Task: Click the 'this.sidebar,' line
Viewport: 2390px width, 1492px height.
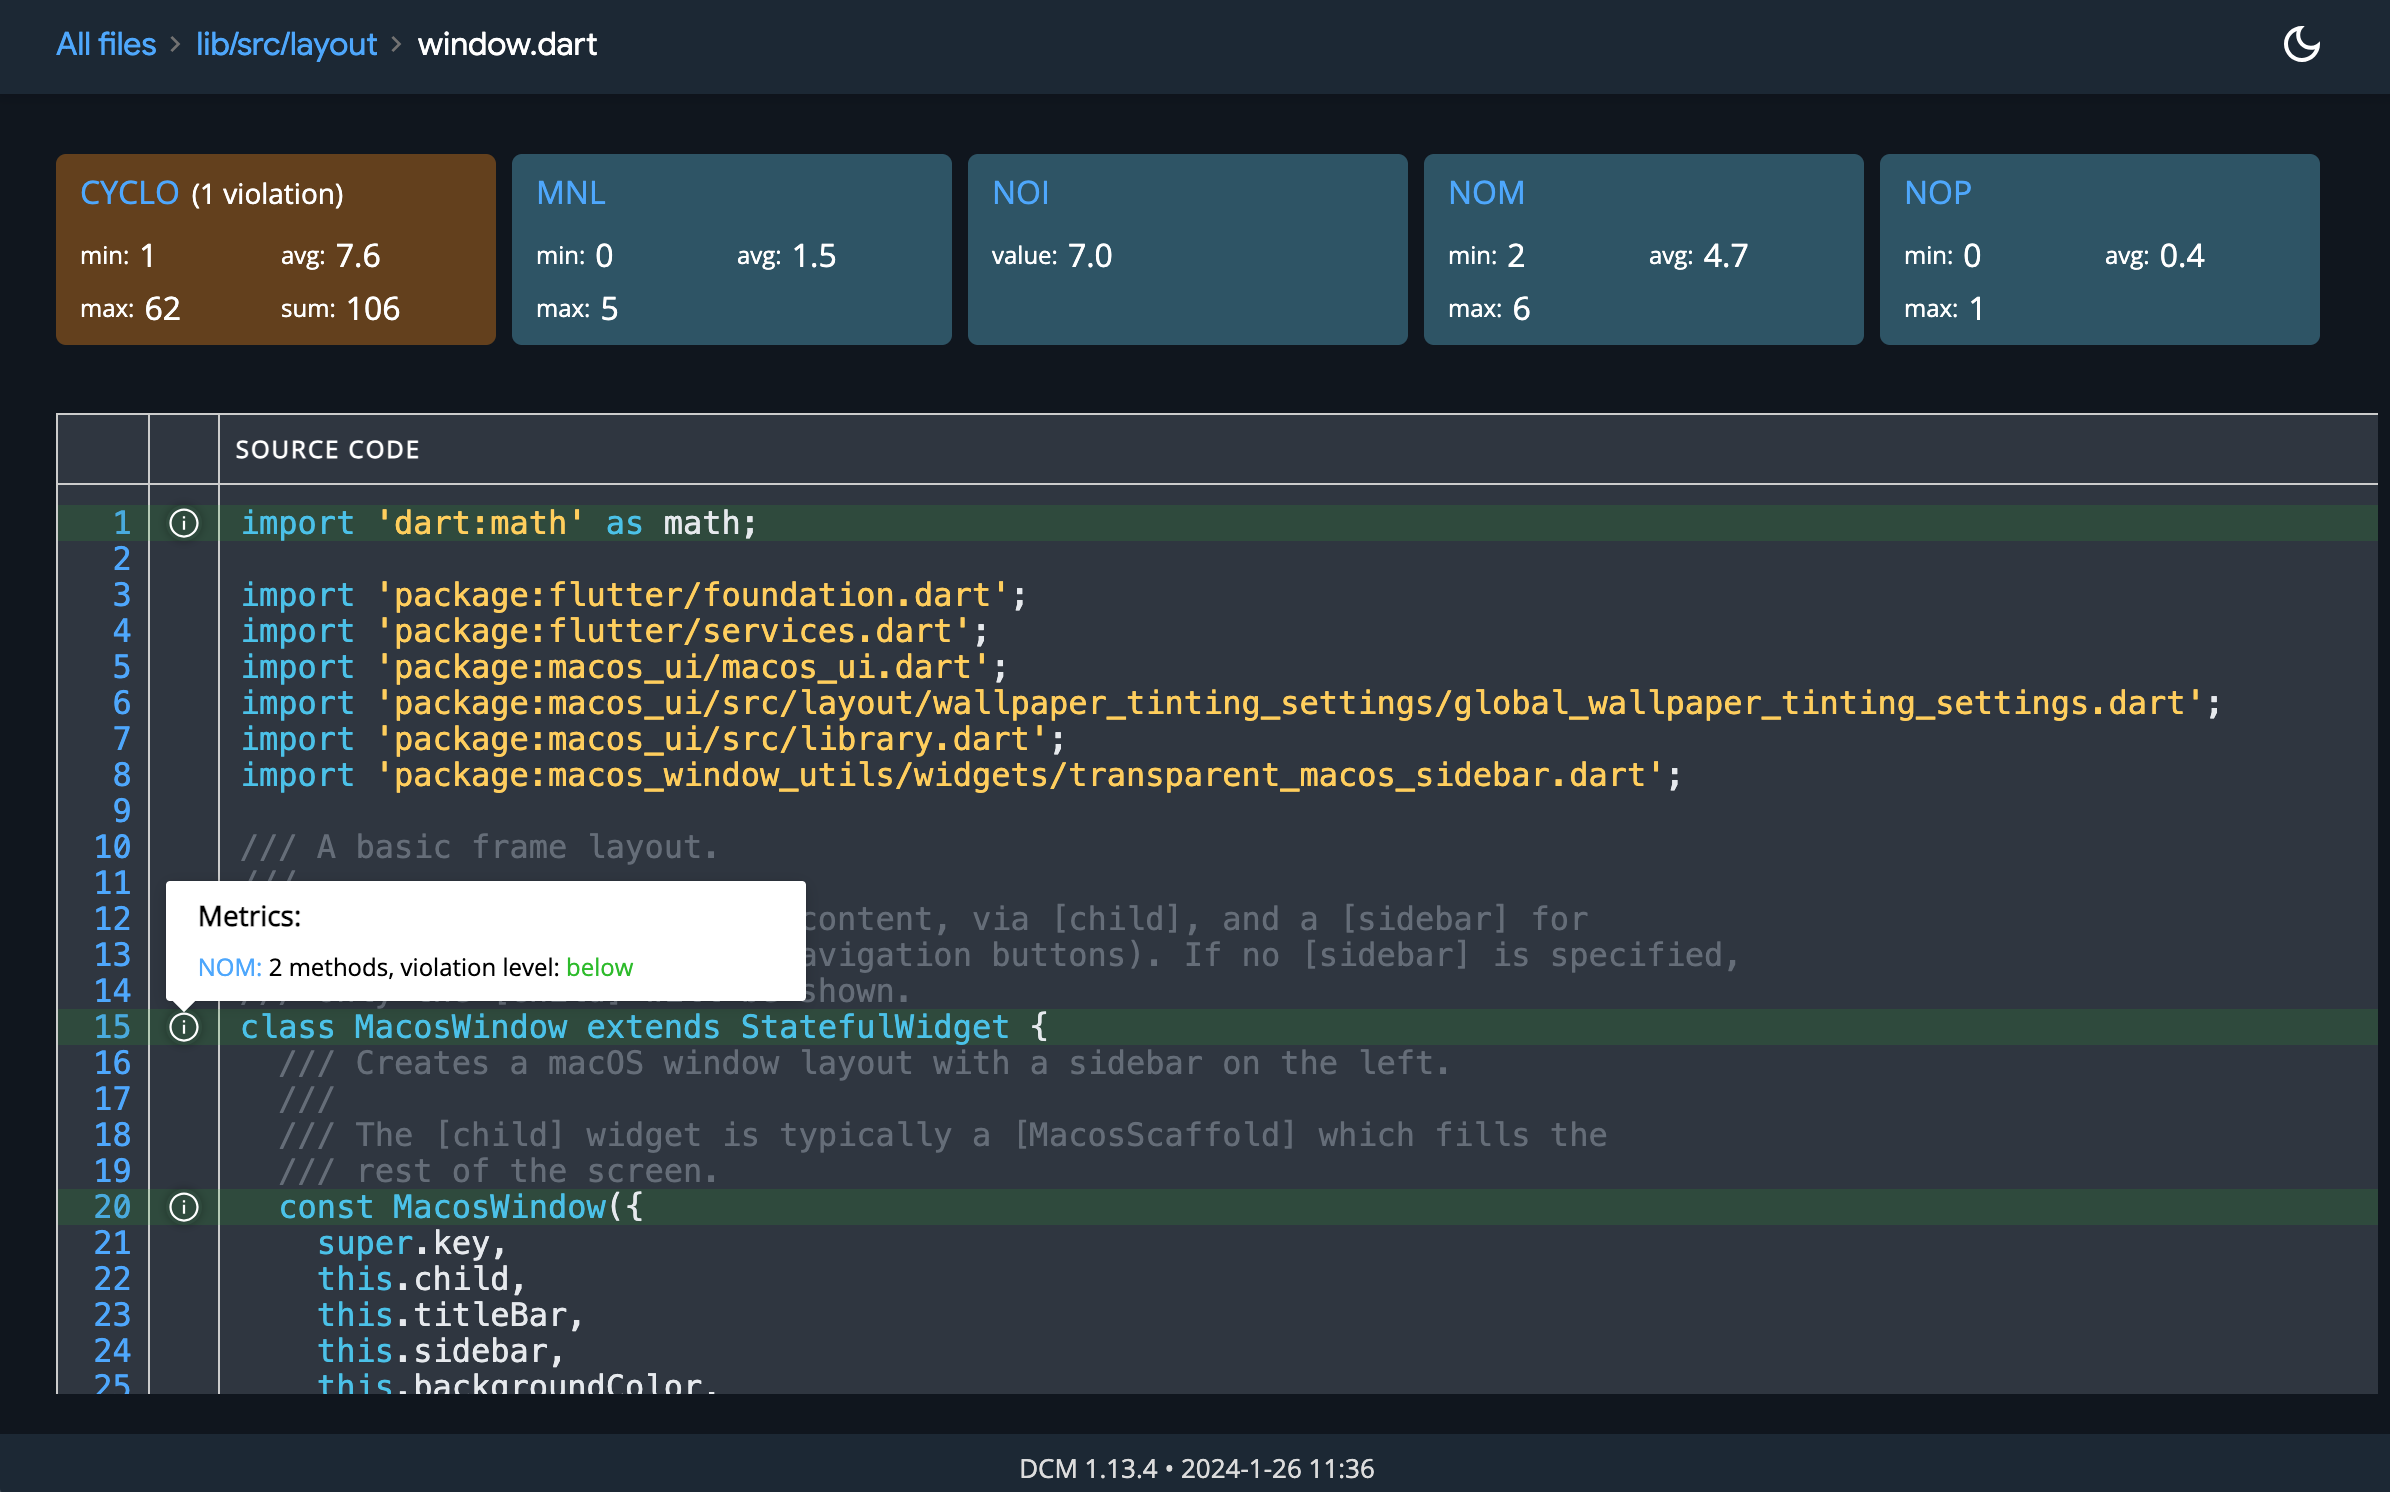Action: (441, 1351)
